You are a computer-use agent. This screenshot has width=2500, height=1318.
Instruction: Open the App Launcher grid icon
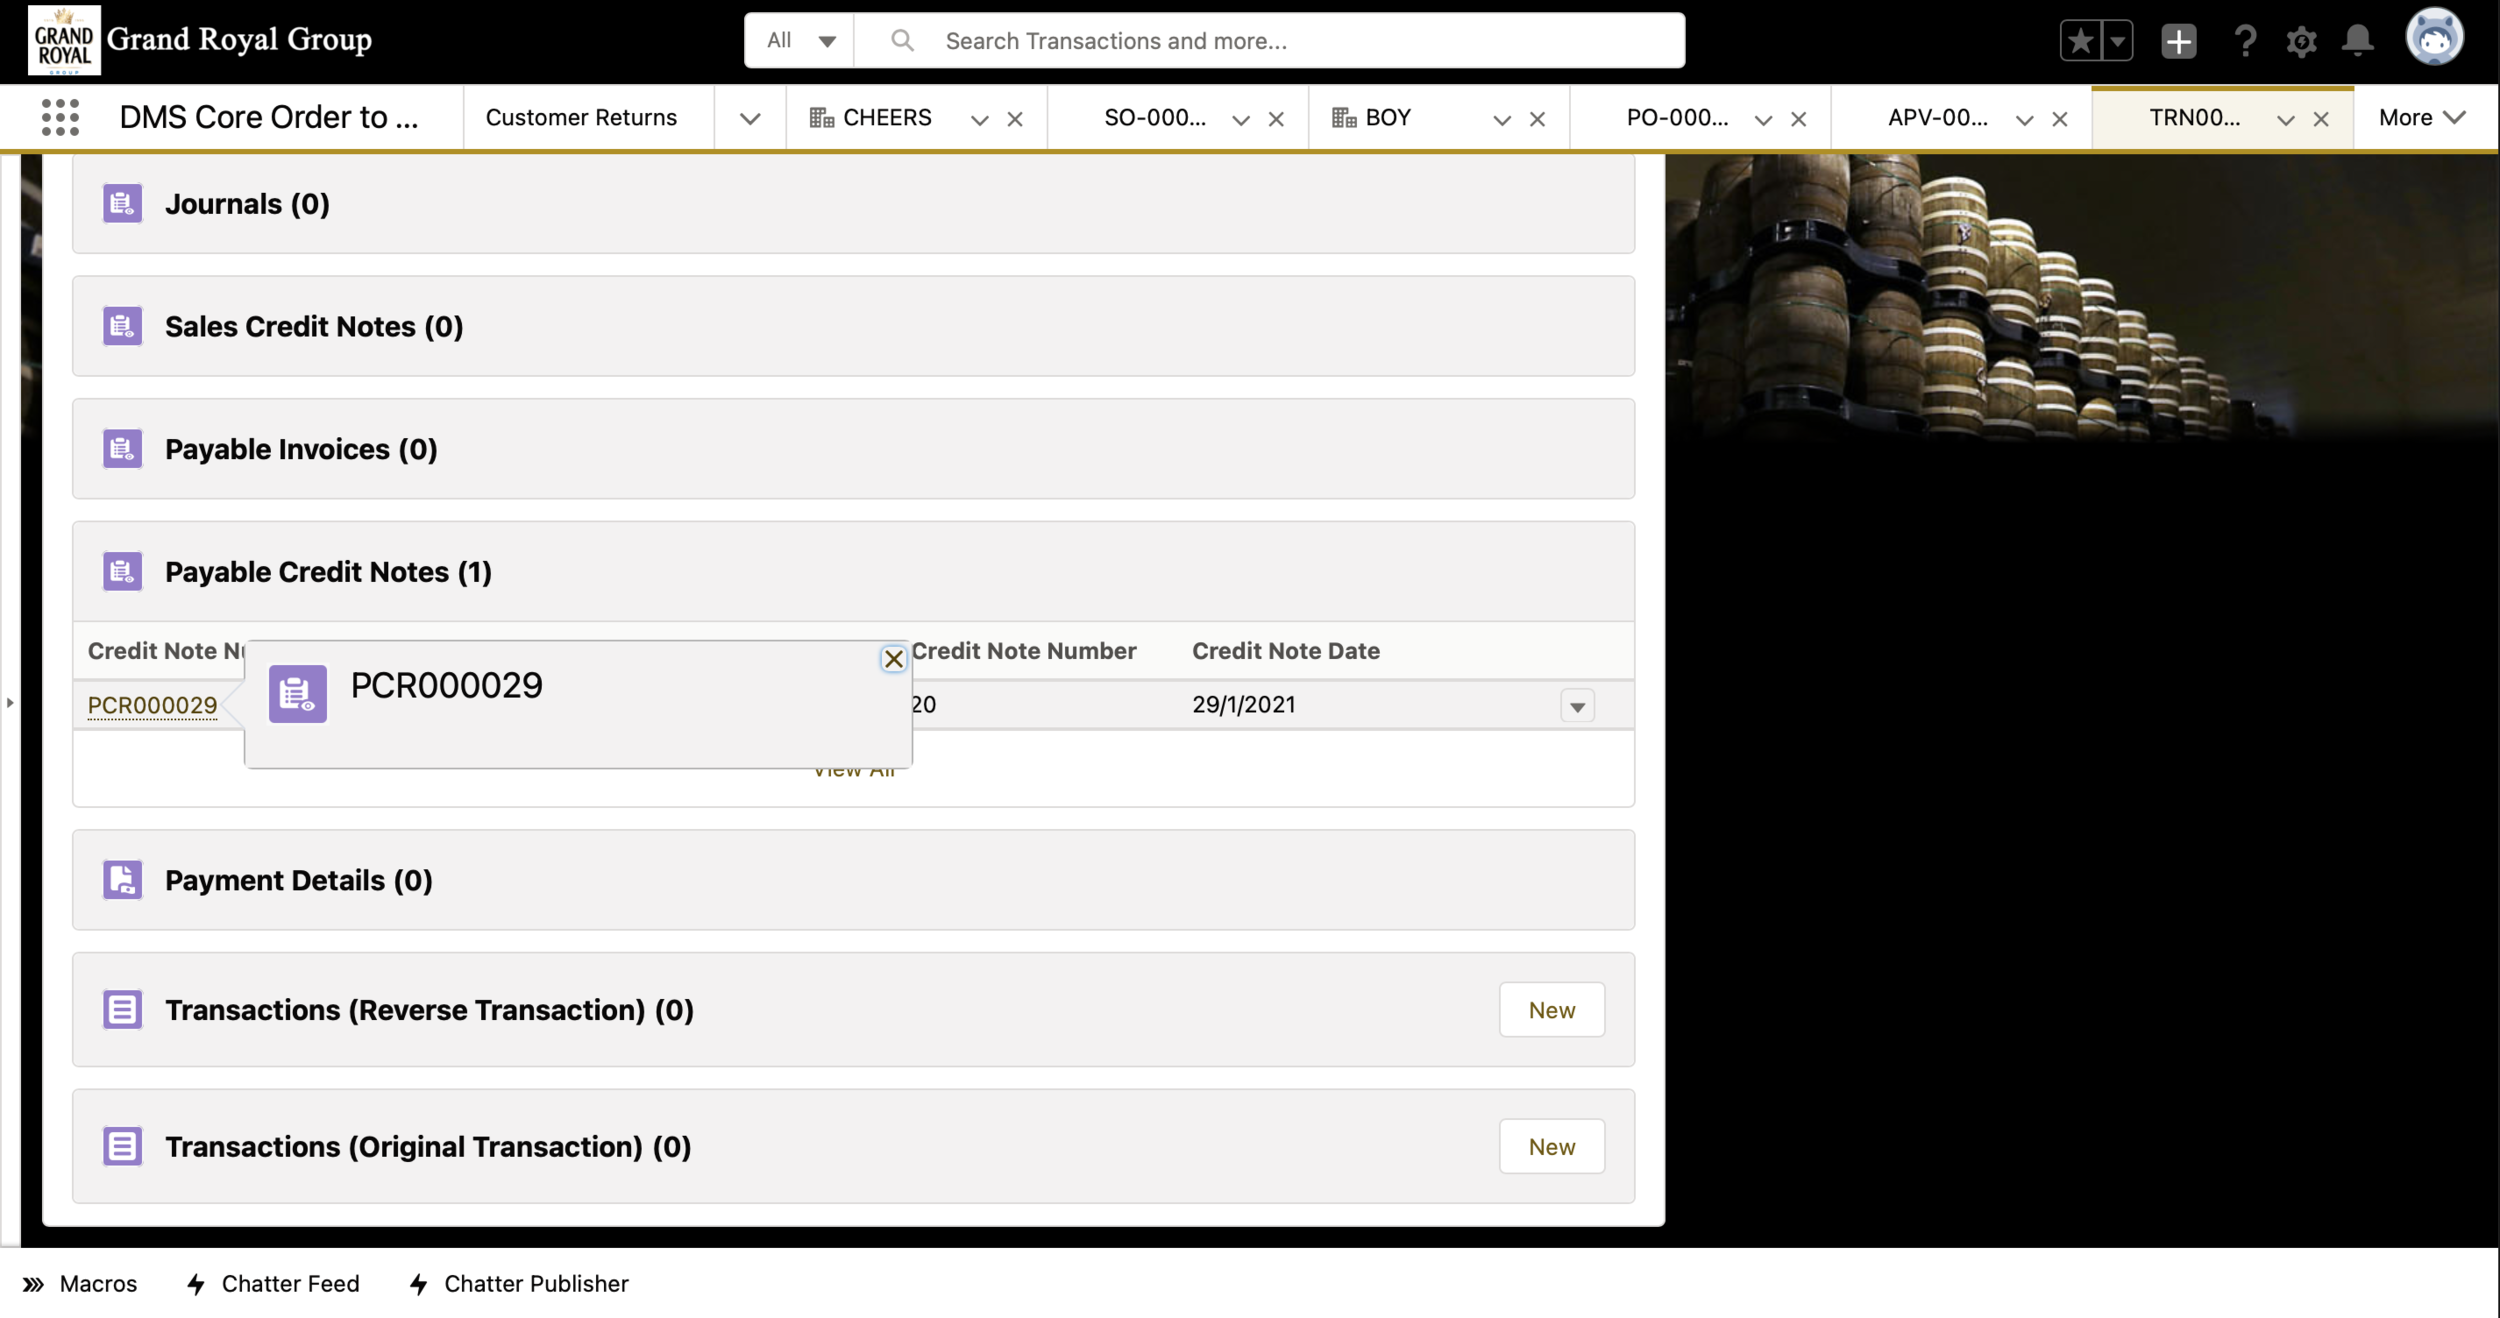click(x=60, y=118)
